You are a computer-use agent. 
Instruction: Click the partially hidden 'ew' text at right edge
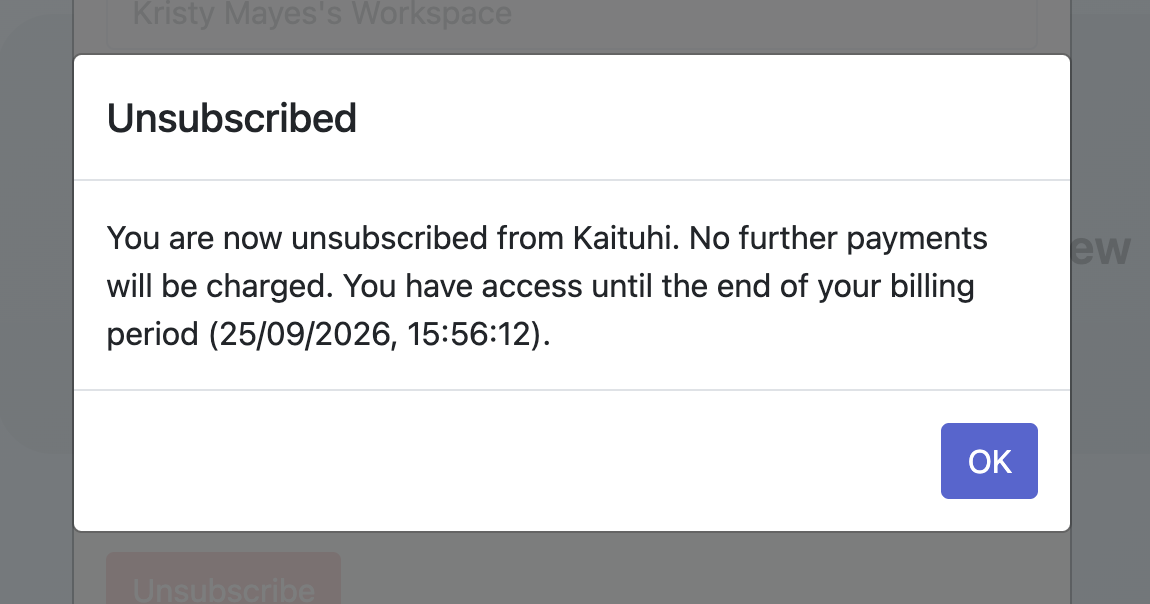point(1101,250)
